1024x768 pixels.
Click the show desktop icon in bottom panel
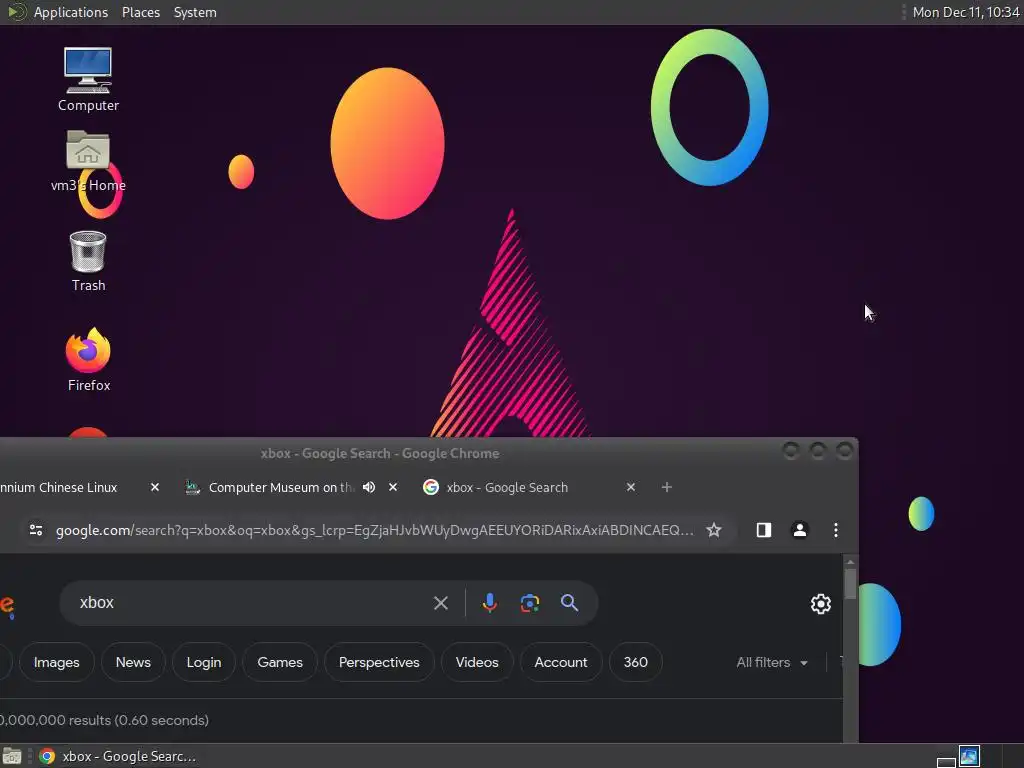tap(12, 756)
